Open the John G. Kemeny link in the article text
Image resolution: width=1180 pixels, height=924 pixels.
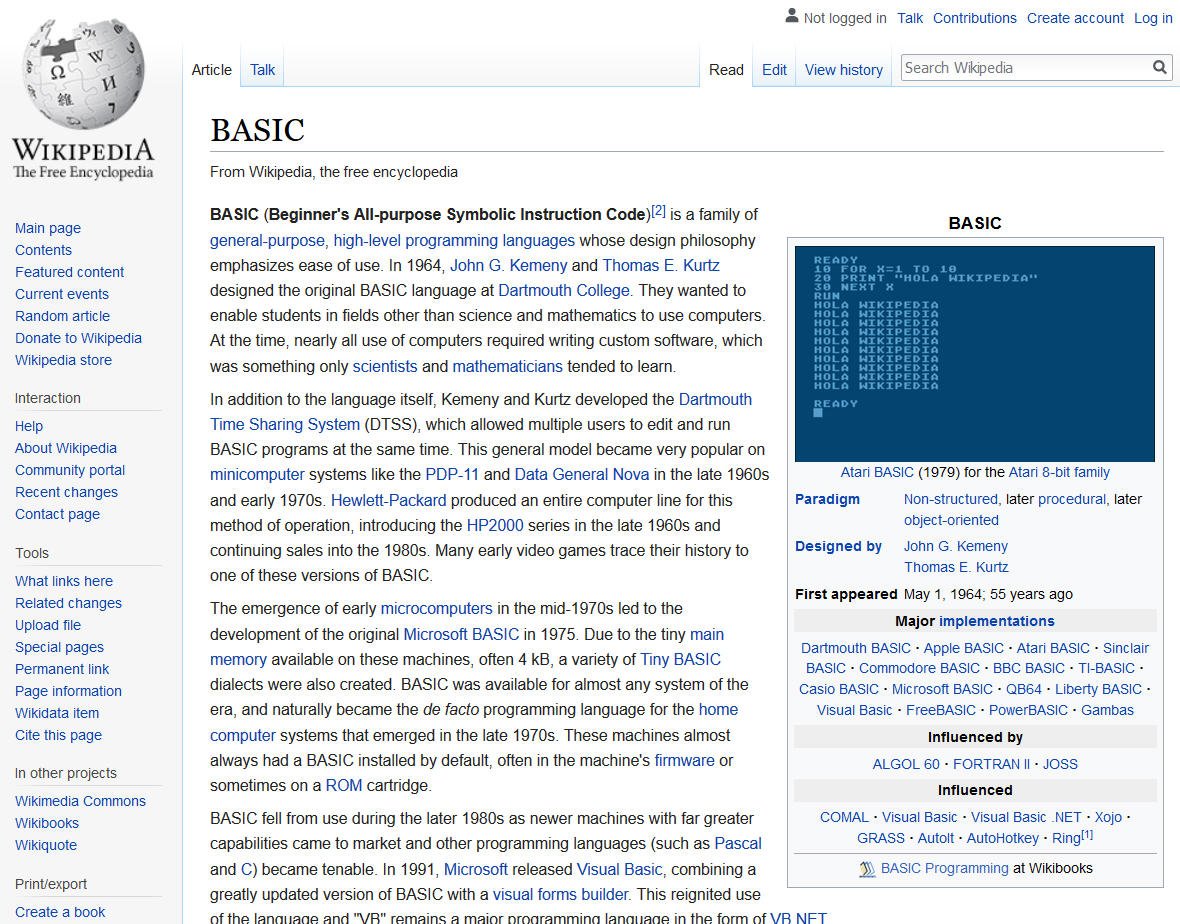coord(509,266)
